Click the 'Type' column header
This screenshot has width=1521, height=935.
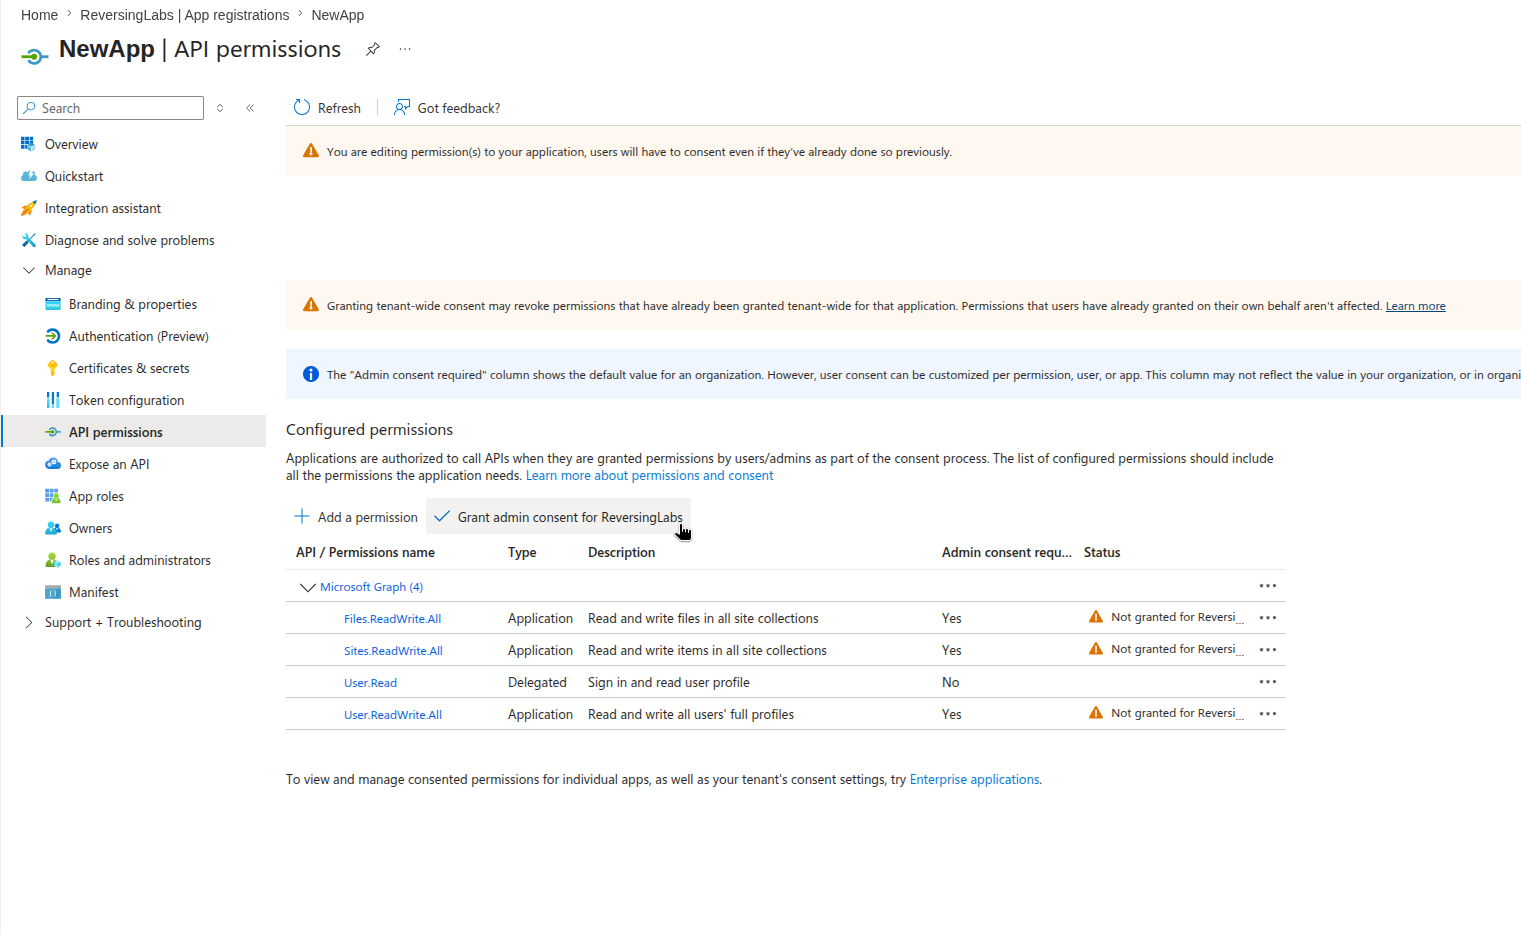[x=522, y=552]
